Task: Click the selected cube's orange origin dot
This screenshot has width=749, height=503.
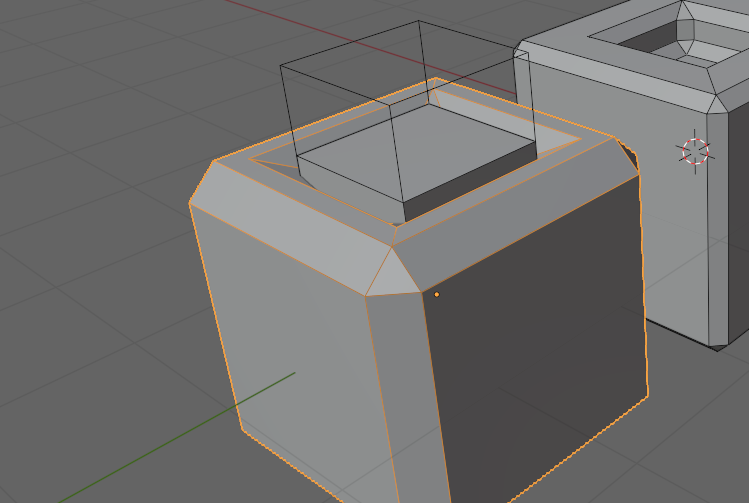Action: click(x=436, y=295)
